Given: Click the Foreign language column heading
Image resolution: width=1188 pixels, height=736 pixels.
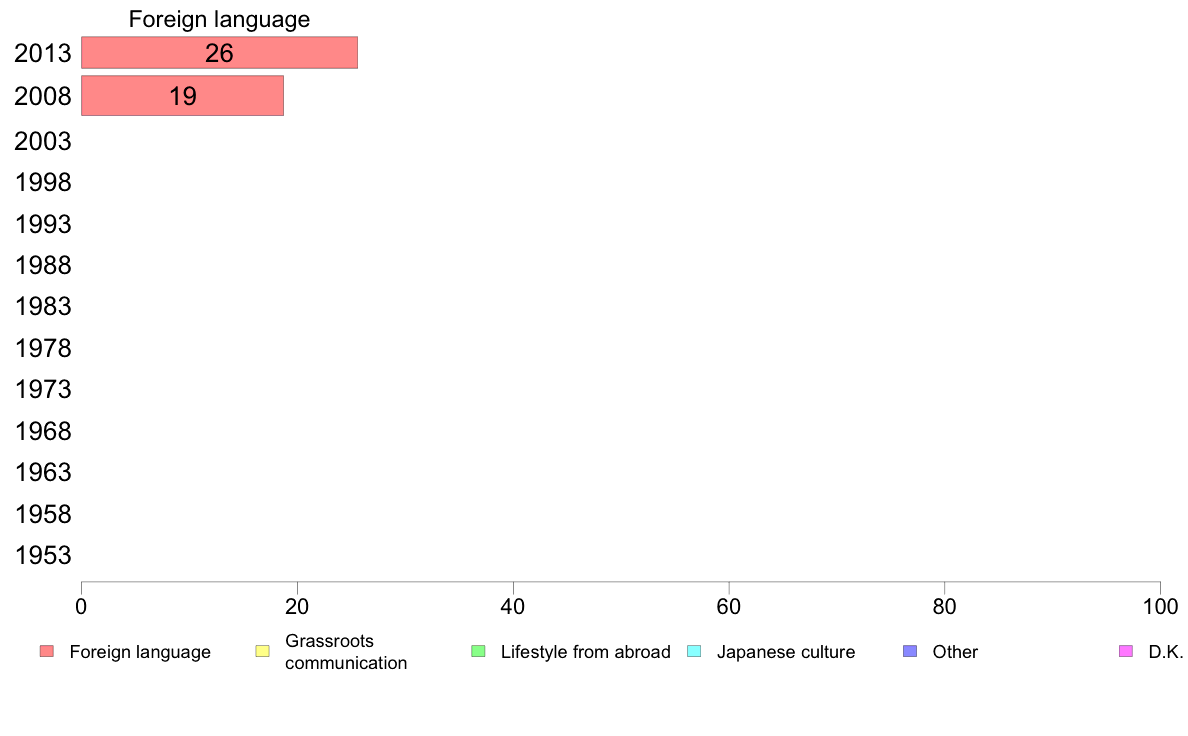Looking at the screenshot, I should pyautogui.click(x=219, y=19).
